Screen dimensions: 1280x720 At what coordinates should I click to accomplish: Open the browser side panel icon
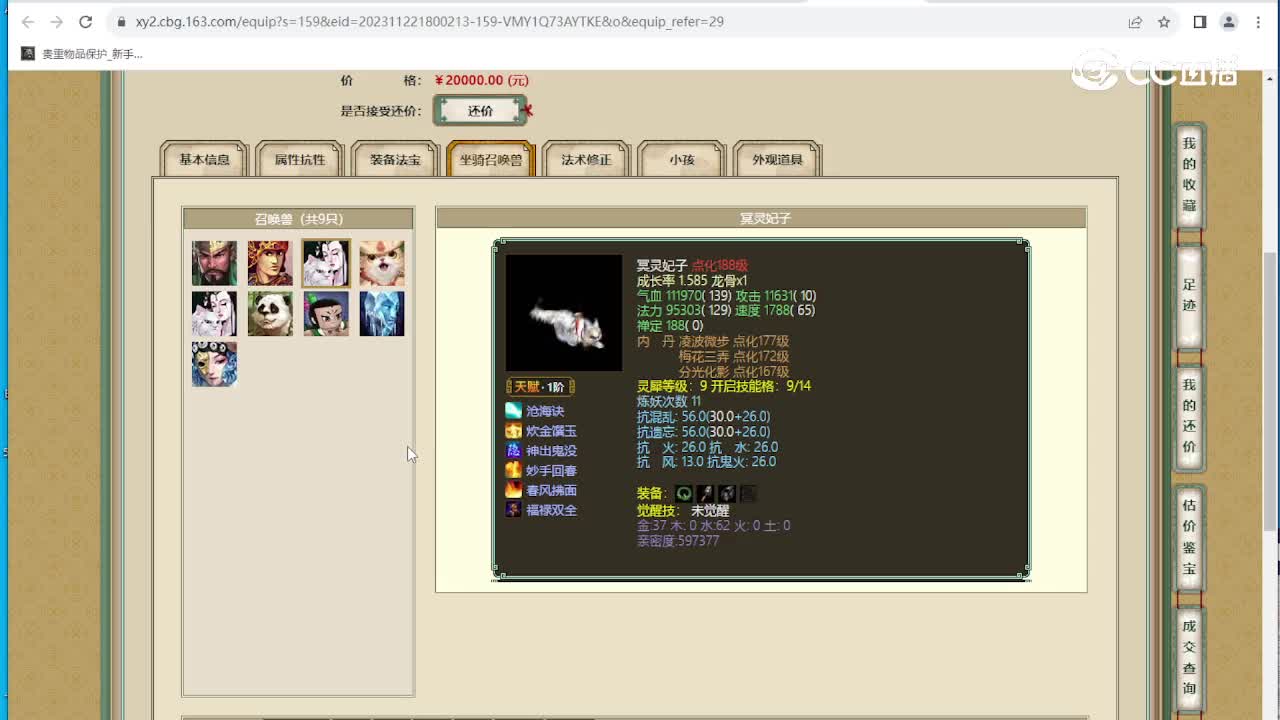click(x=1200, y=22)
